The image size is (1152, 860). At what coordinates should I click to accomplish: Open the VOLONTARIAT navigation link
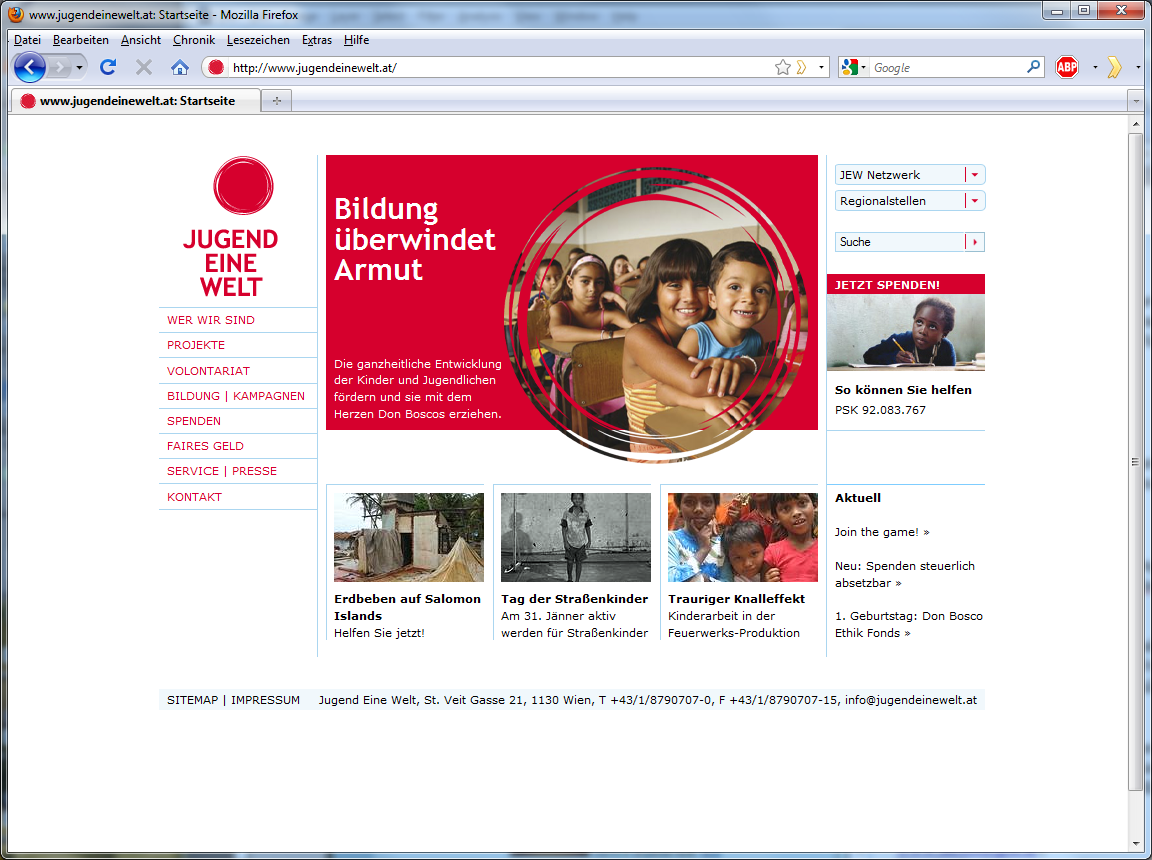point(209,371)
